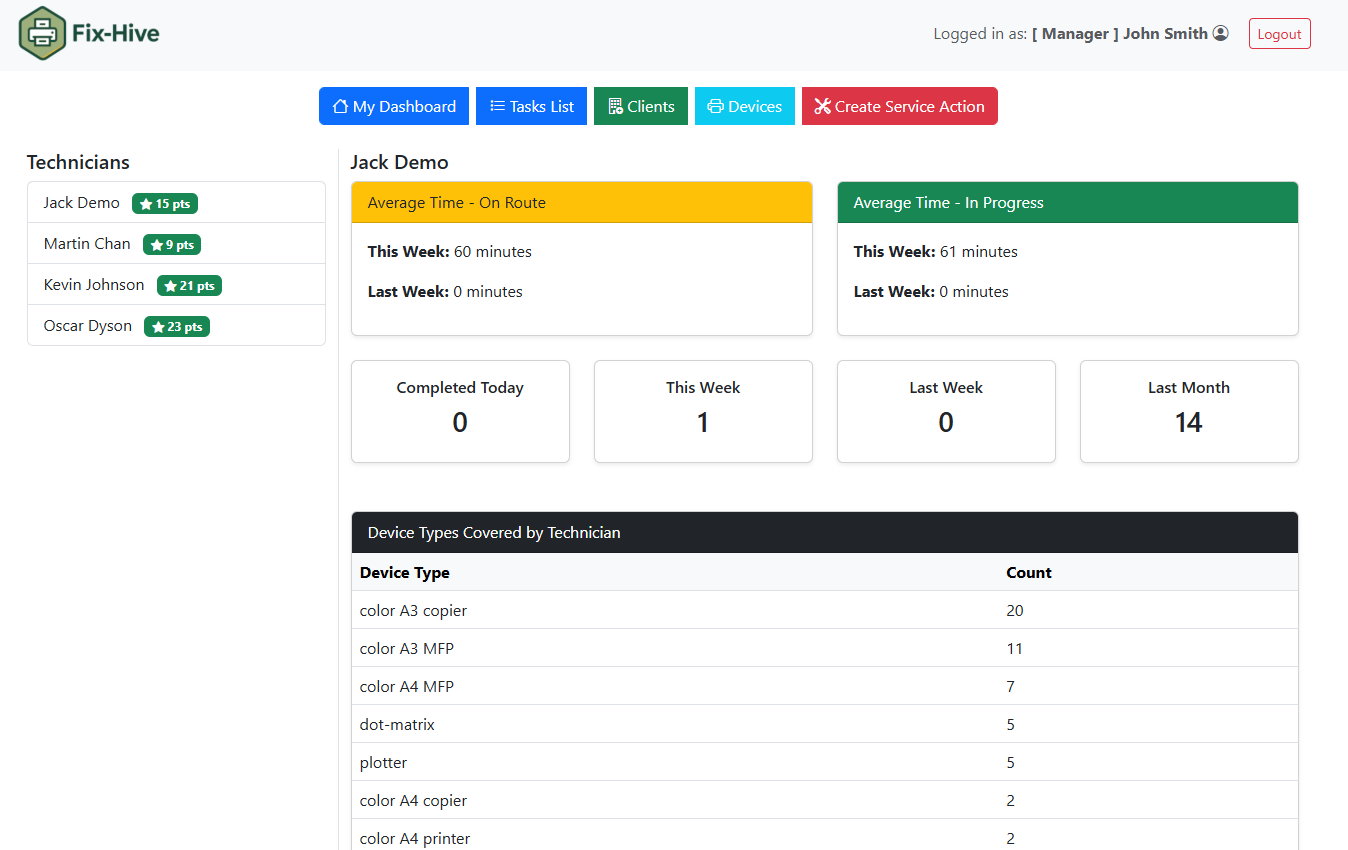Click the Fix-Hive printer logo icon
Viewport: 1348px width, 850px height.
pyautogui.click(x=42, y=34)
